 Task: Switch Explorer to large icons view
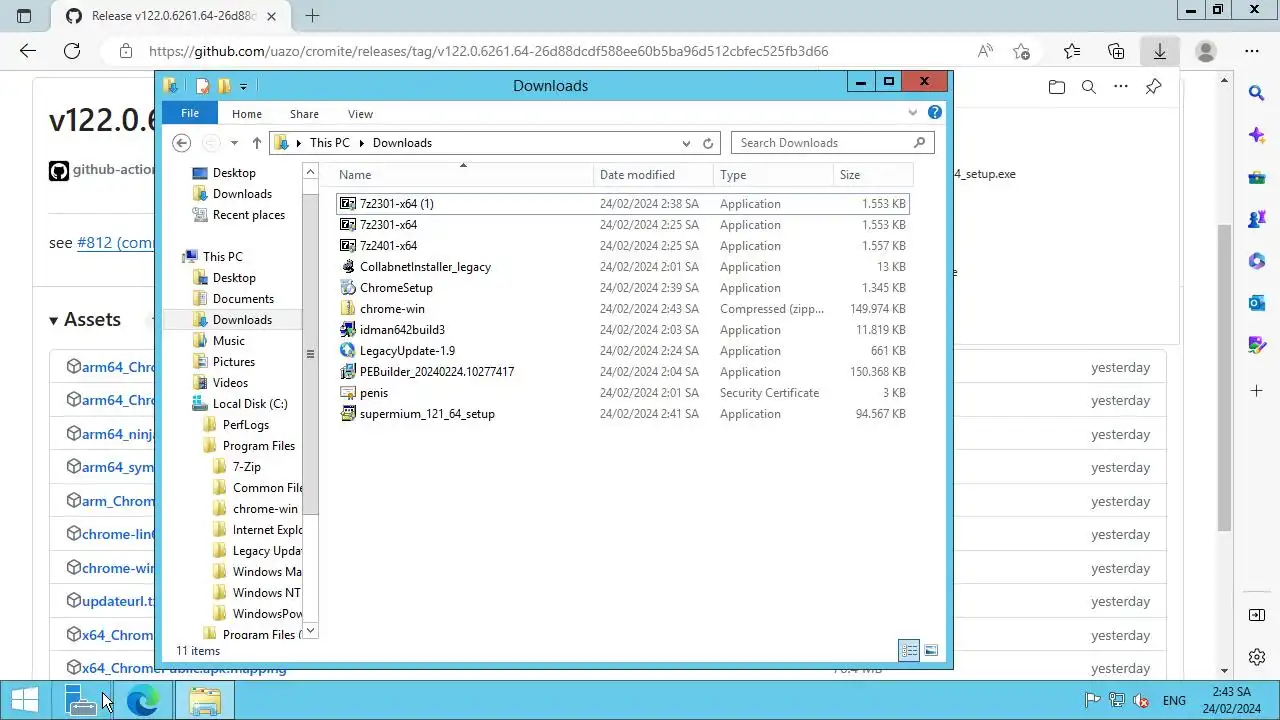(x=931, y=651)
